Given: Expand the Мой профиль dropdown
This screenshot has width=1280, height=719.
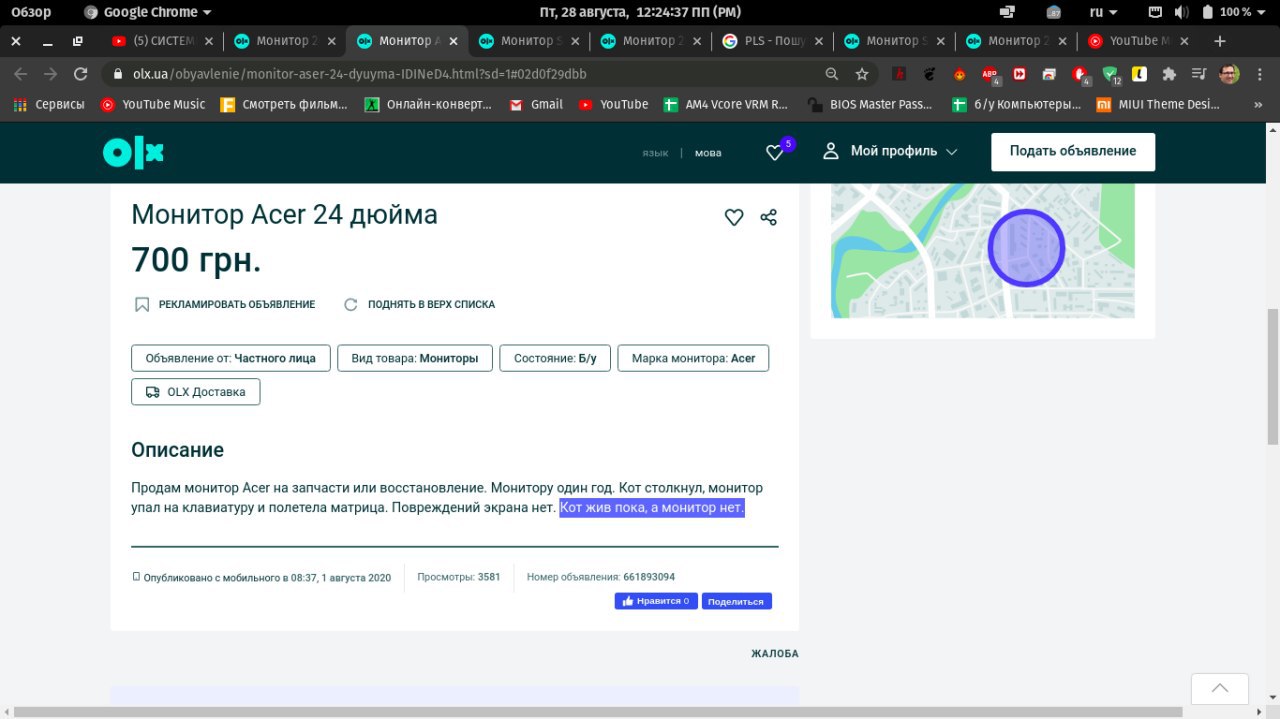Looking at the screenshot, I should (890, 151).
